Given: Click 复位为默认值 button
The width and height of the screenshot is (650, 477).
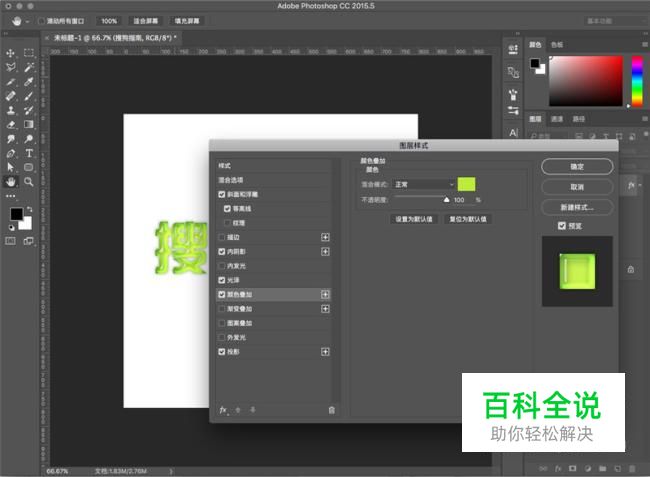Looking at the screenshot, I should pos(468,219).
